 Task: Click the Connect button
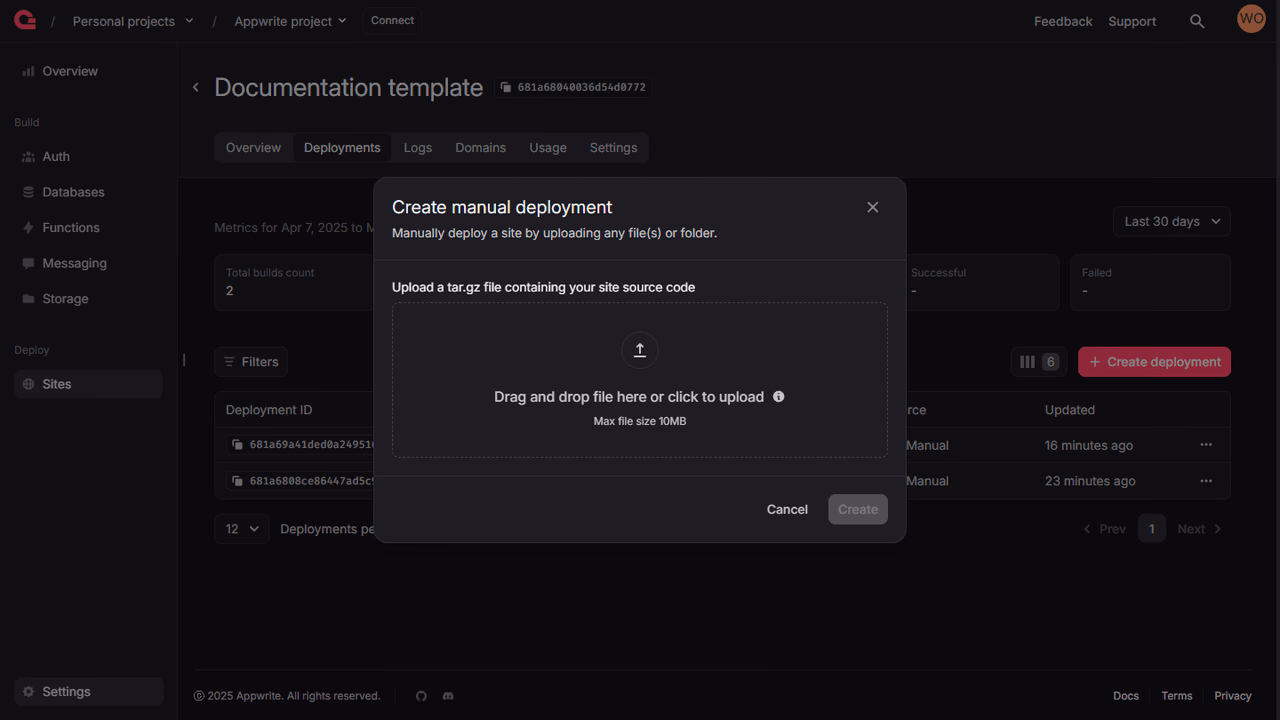[x=392, y=21]
